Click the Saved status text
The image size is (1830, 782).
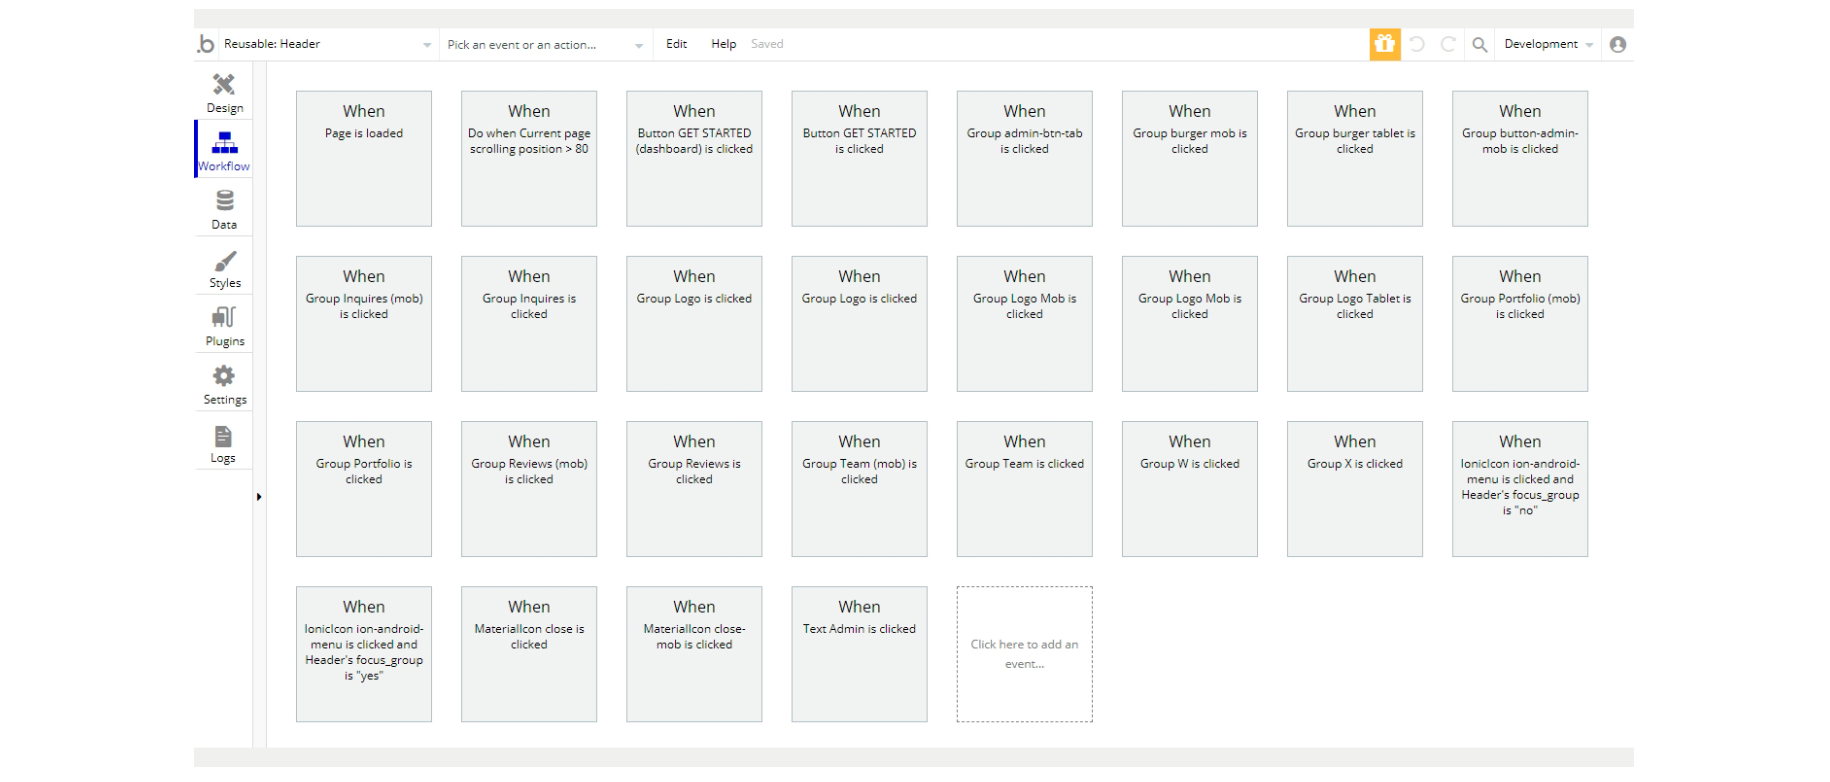(x=768, y=44)
